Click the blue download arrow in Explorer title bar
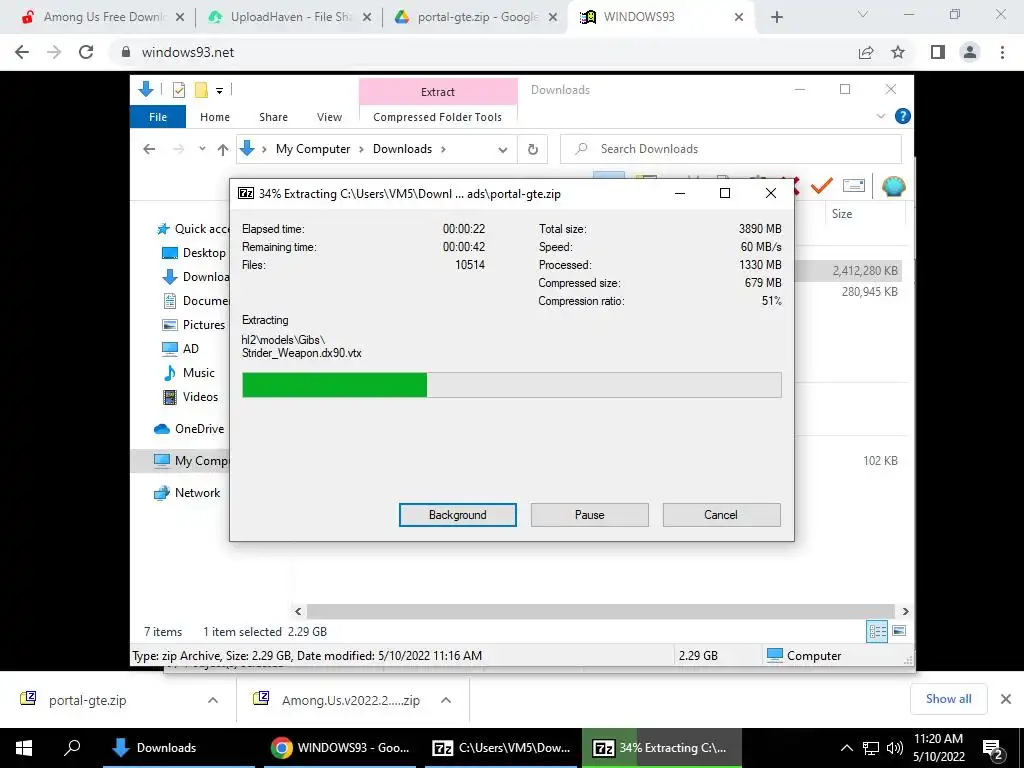This screenshot has height=768, width=1024. click(x=146, y=89)
